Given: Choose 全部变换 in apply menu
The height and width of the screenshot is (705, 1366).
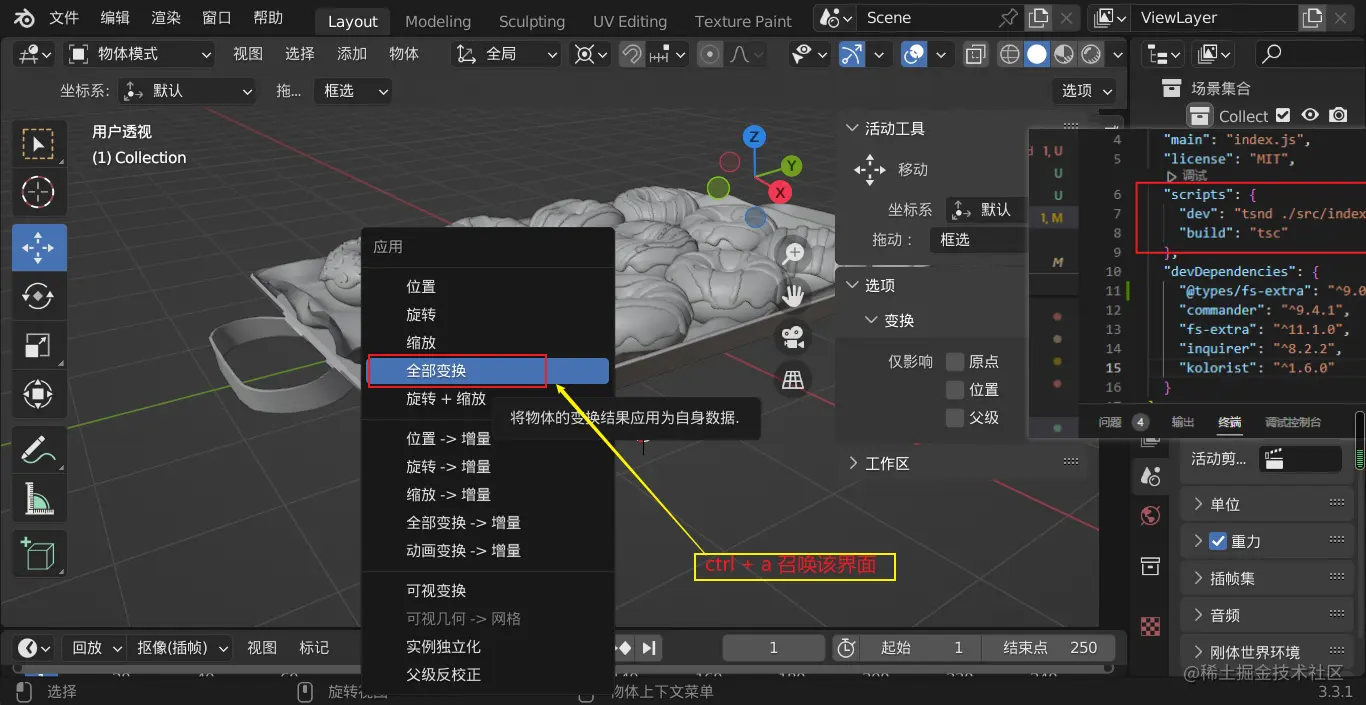Looking at the screenshot, I should tap(488, 371).
